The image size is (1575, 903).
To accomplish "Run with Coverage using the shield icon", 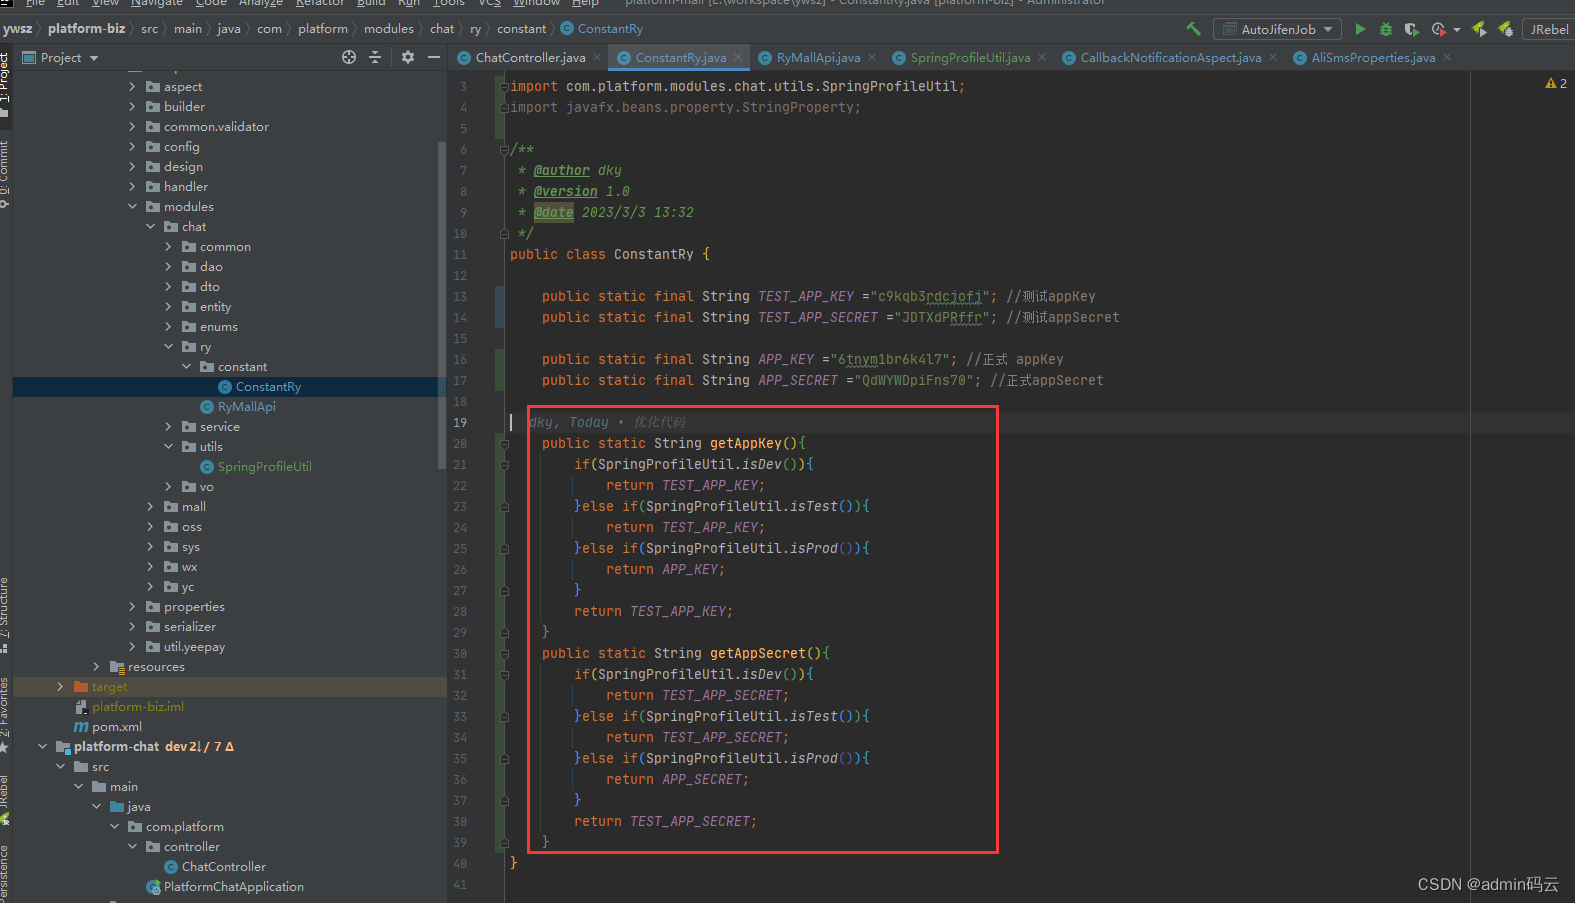I will click(1411, 29).
